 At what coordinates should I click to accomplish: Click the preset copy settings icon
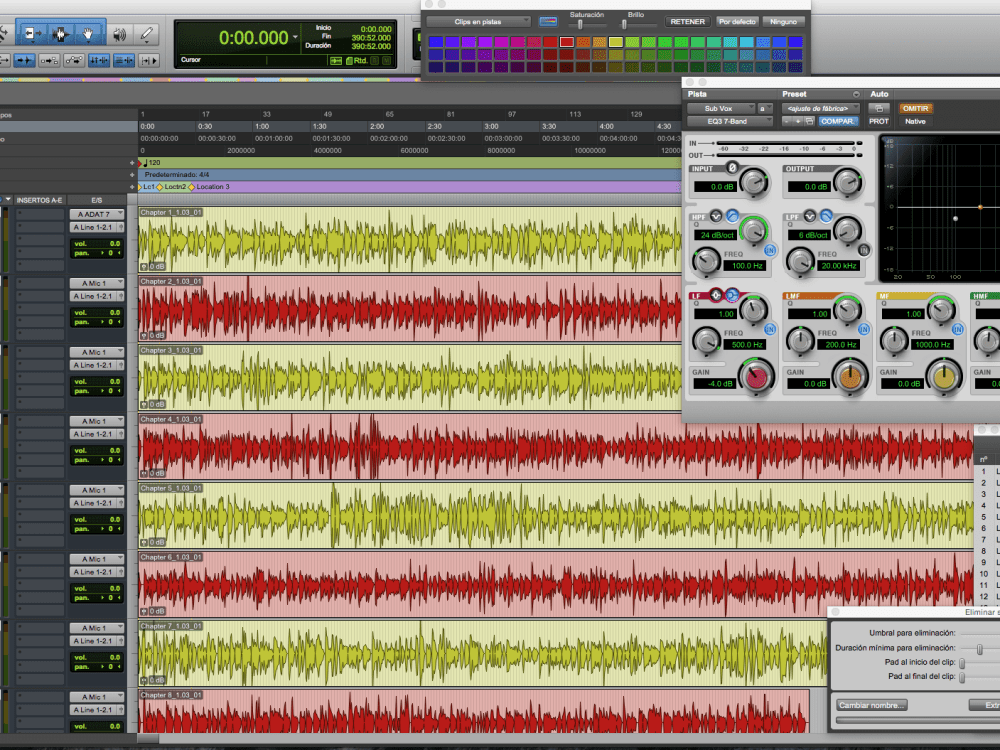(809, 121)
